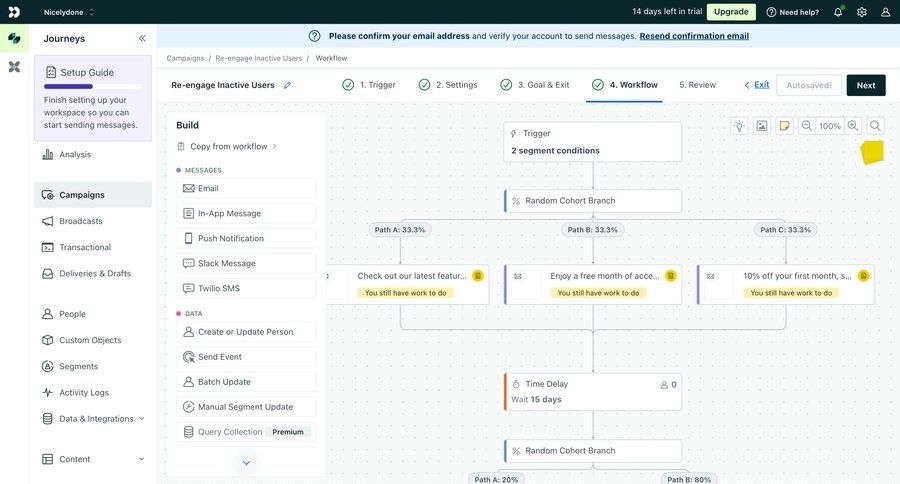900x484 pixels.
Task: Go to step 2. Settings
Action: pyautogui.click(x=448, y=85)
